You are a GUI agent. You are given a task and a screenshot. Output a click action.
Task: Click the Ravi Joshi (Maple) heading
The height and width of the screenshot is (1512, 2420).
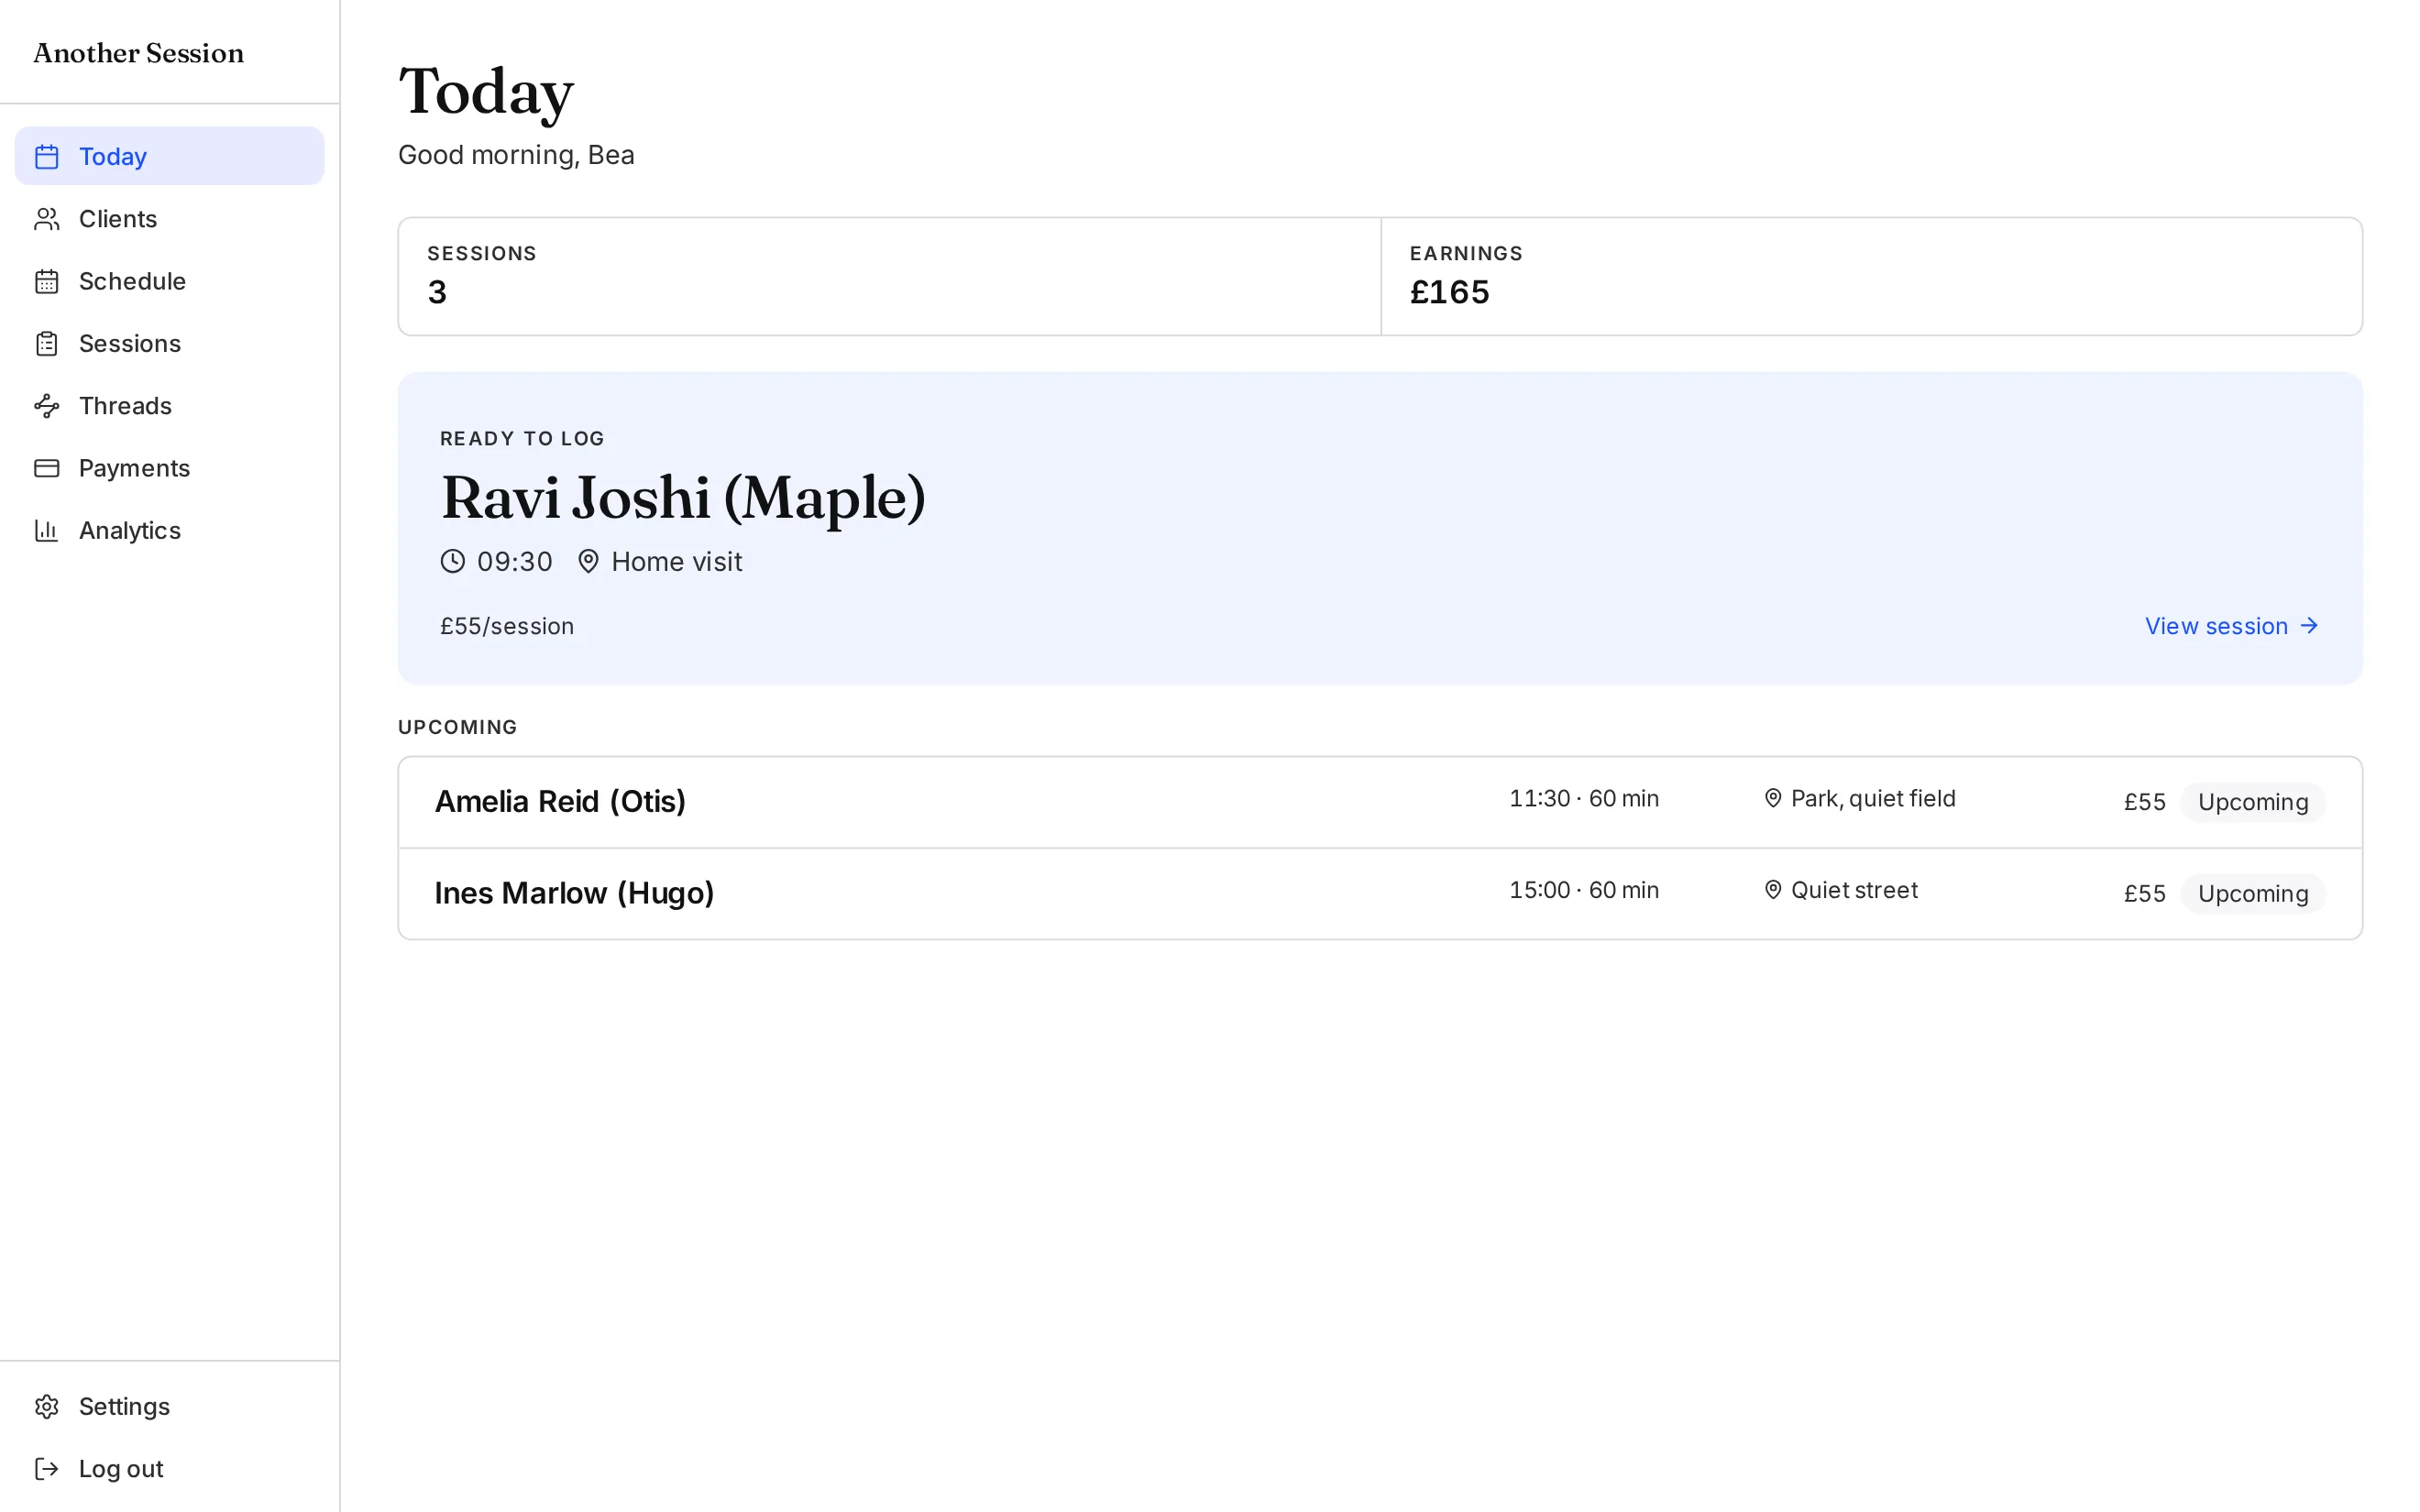pos(684,498)
